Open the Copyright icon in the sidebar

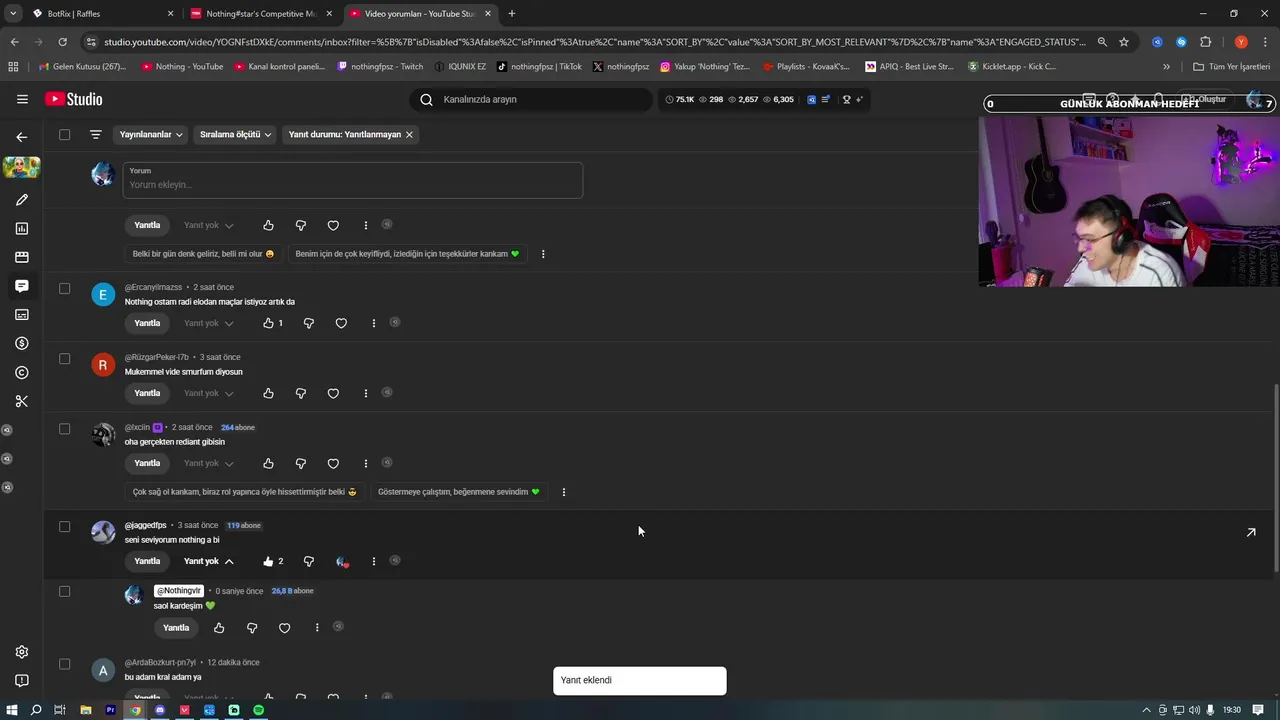click(x=22, y=372)
